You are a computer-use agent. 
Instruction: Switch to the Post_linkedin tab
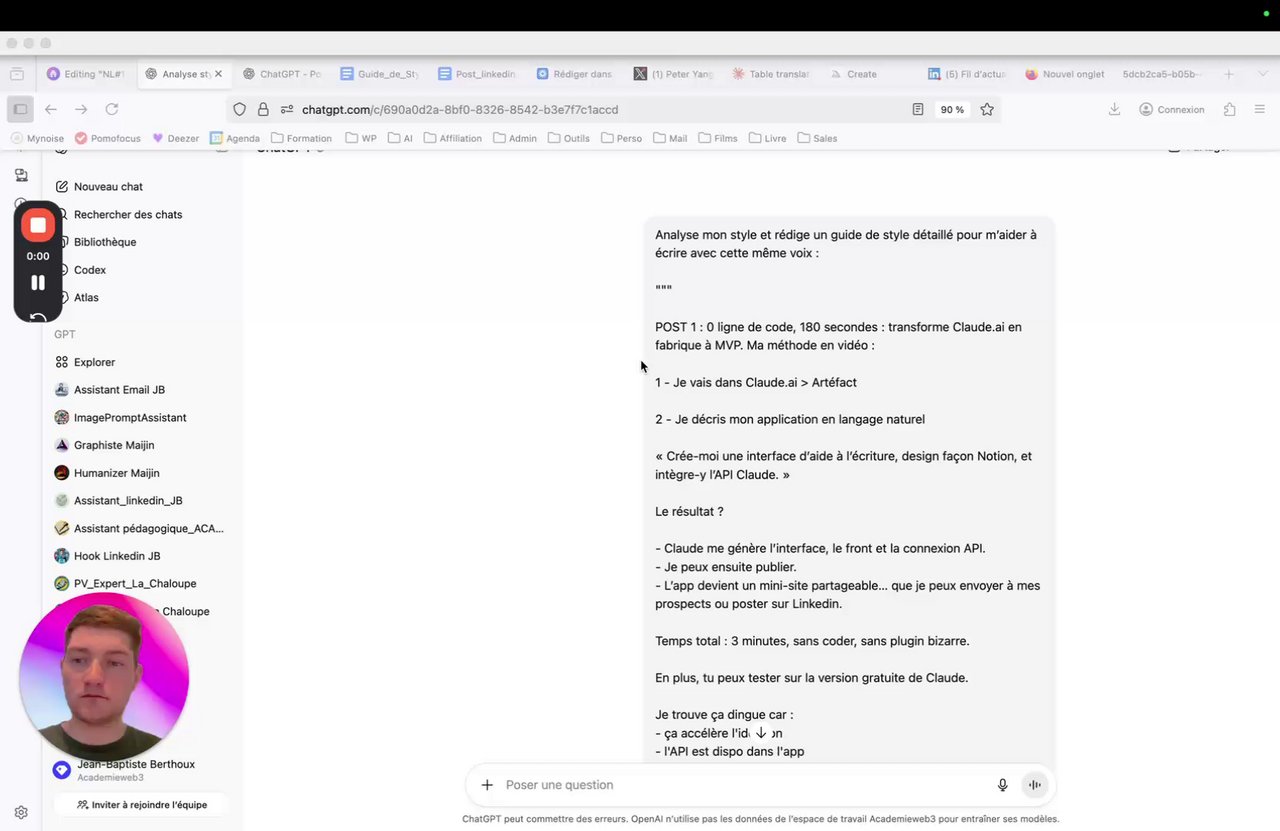coord(478,74)
